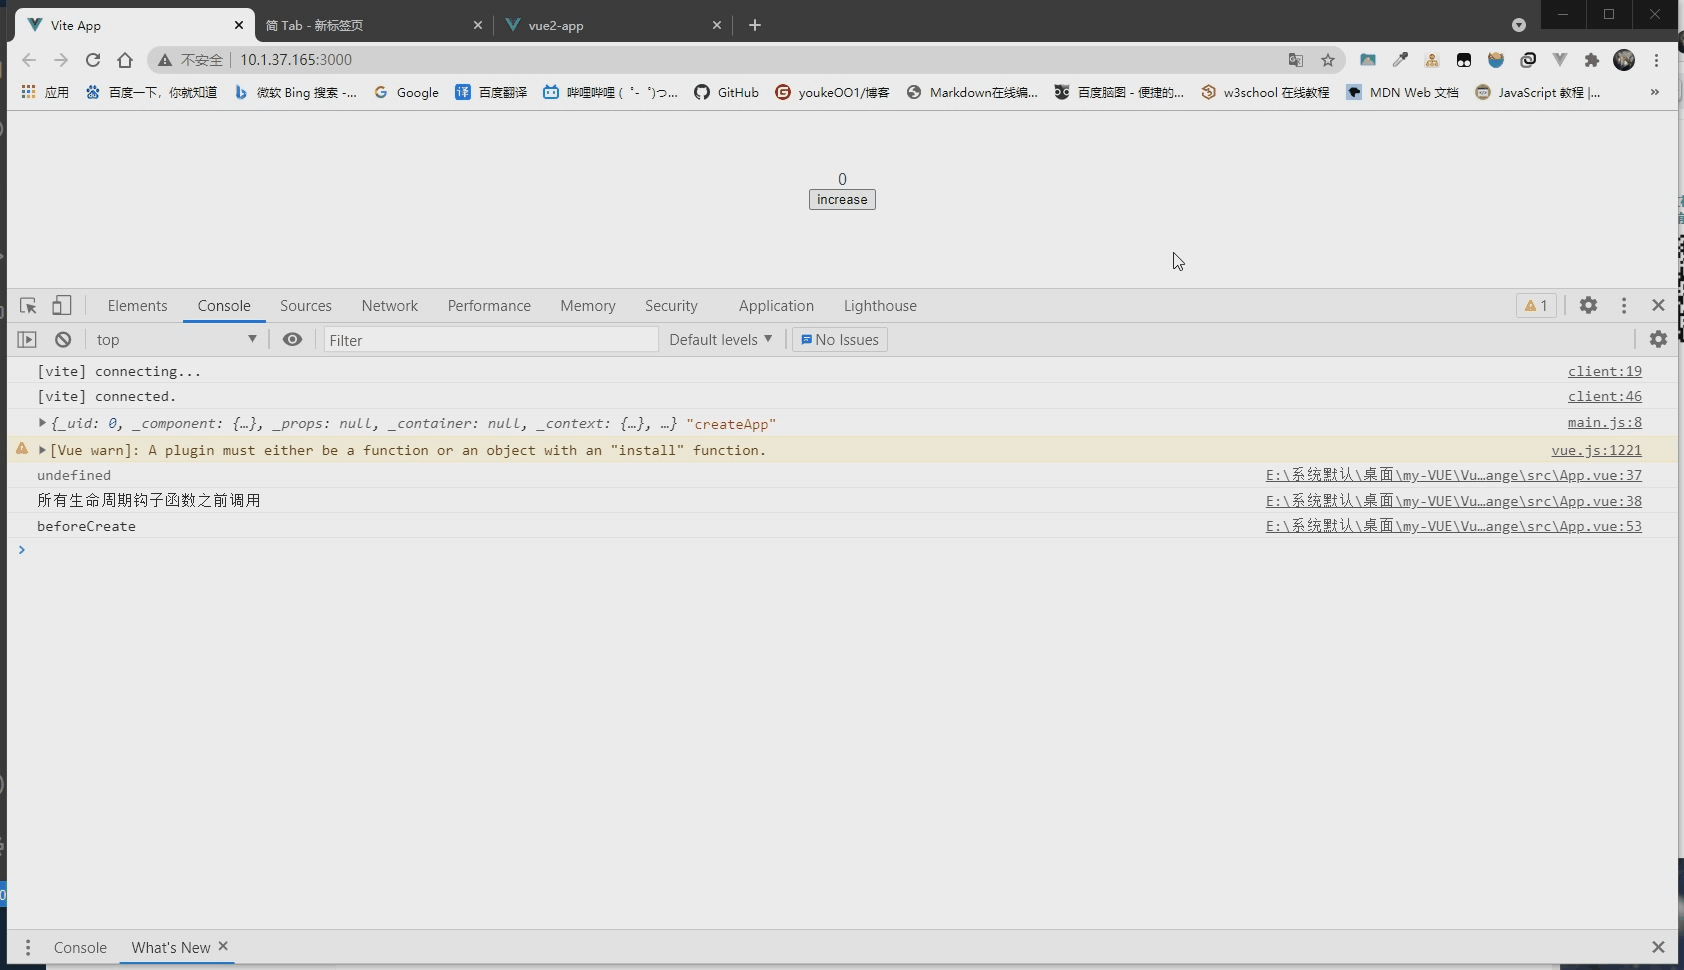The image size is (1684, 970).
Task: Bookmark this page with the star
Action: coord(1328,60)
